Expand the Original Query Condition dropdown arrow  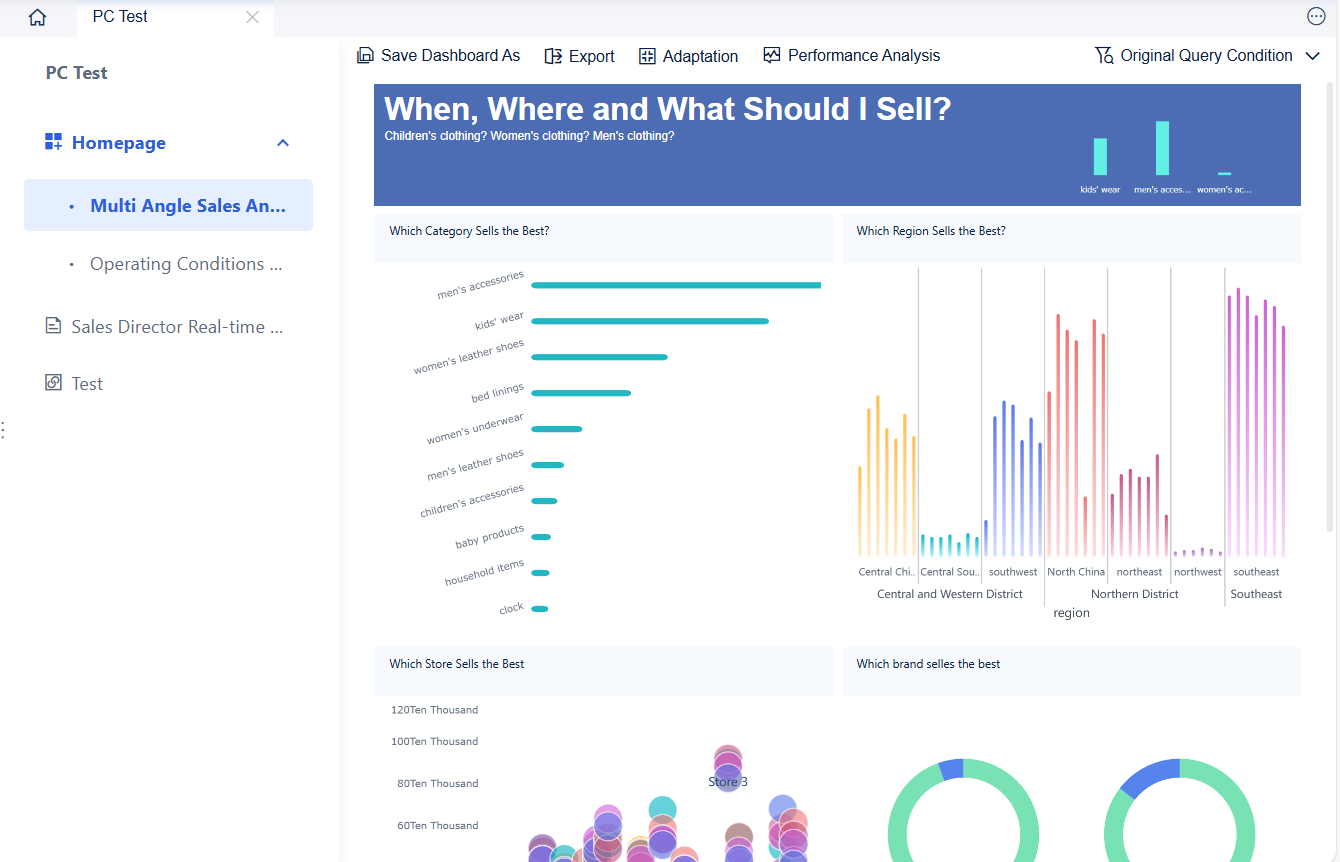coord(1313,56)
